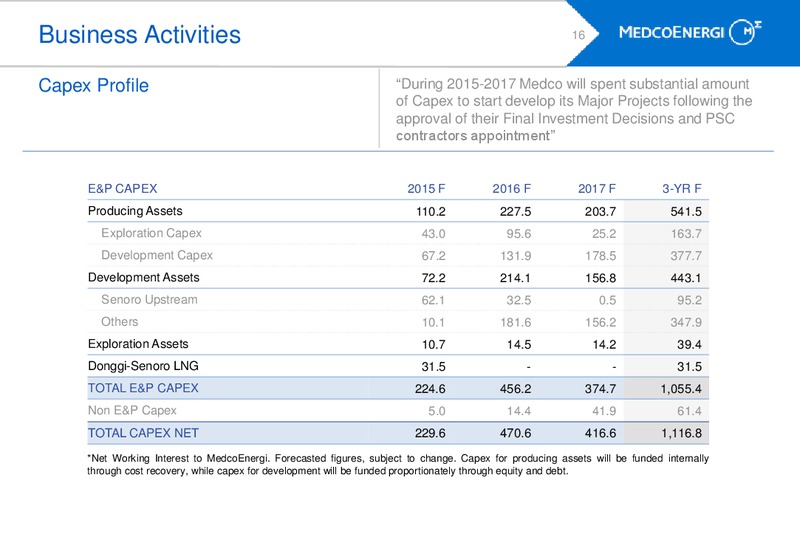Click the Producing Assets row label
The height and width of the screenshot is (554, 800).
click(135, 211)
